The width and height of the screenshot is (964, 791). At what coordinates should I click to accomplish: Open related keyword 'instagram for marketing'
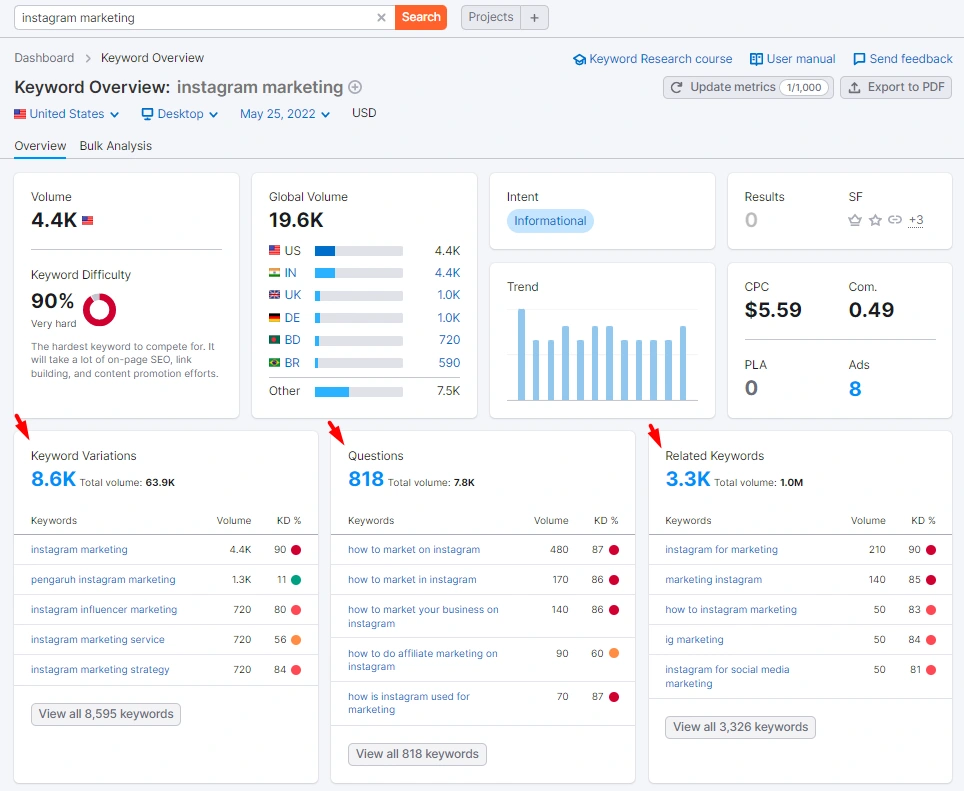tap(721, 549)
